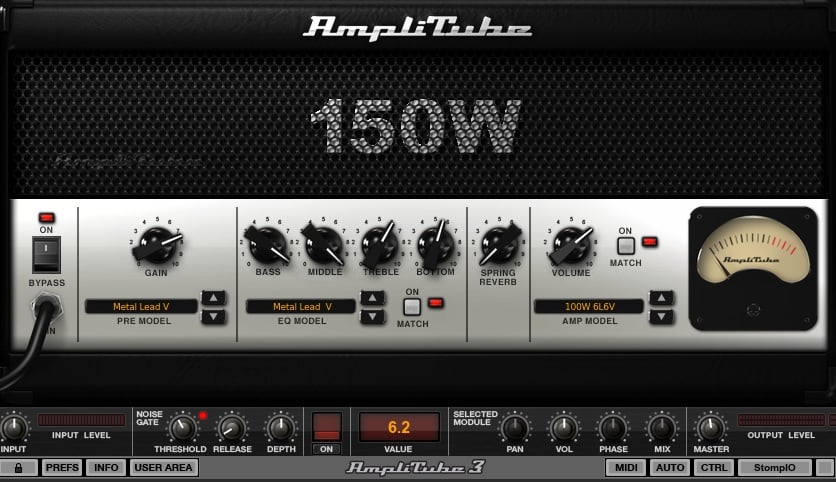Select next Pre Model with up arrow
This screenshot has width=836, height=482.
click(x=213, y=298)
